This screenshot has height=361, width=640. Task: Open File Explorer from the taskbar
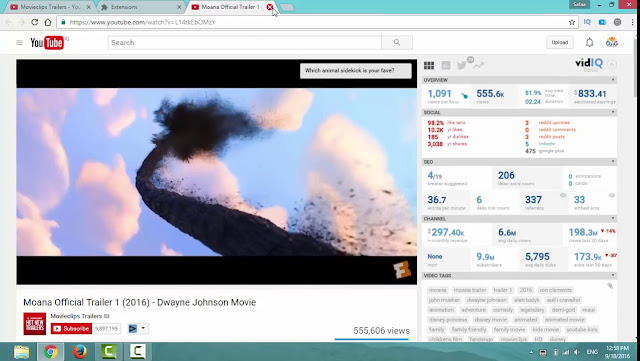[x=21, y=352]
